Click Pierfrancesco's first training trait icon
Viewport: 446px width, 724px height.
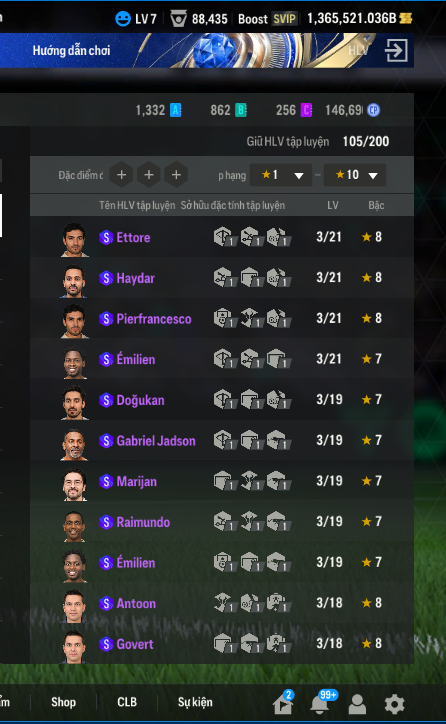pyautogui.click(x=224, y=318)
